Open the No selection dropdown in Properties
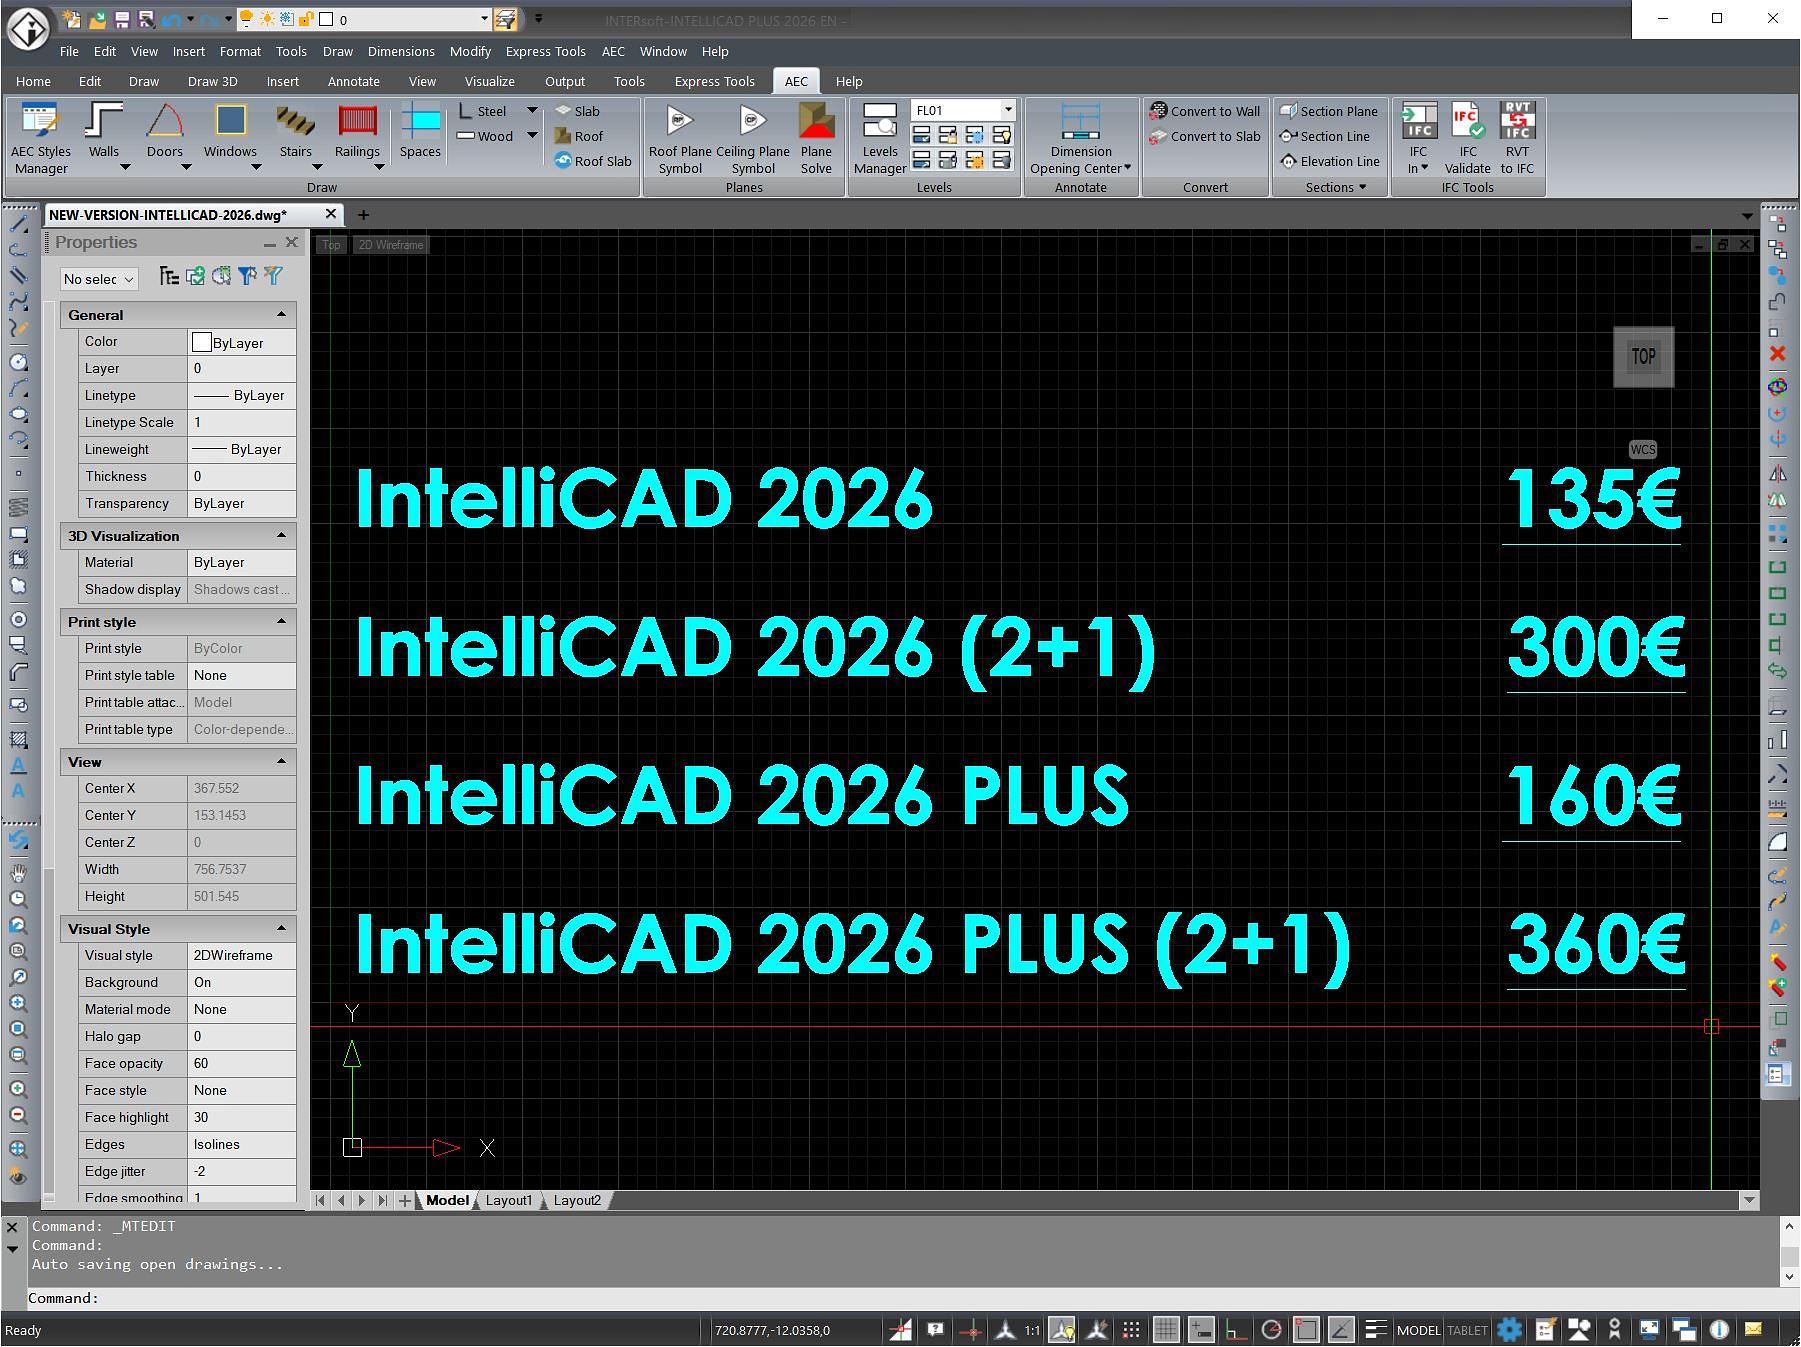 coord(98,279)
